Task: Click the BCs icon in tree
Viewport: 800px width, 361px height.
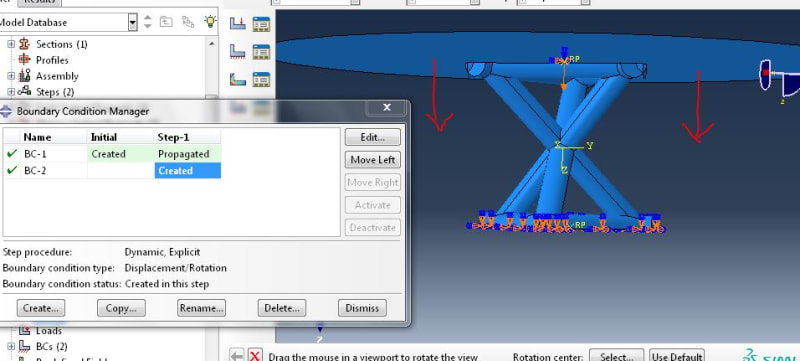Action: click(x=24, y=346)
